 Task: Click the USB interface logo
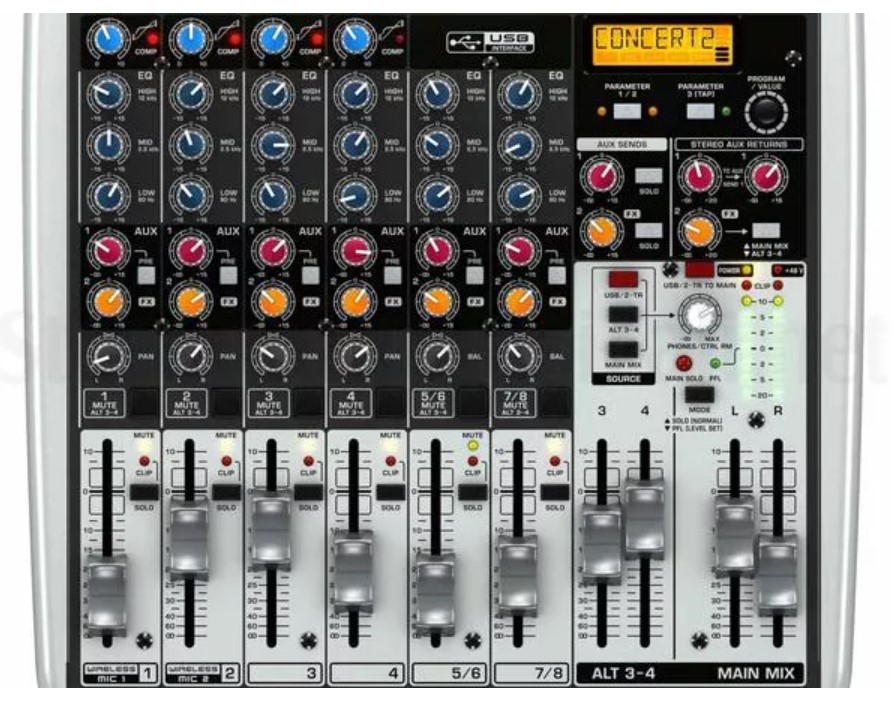(x=490, y=42)
